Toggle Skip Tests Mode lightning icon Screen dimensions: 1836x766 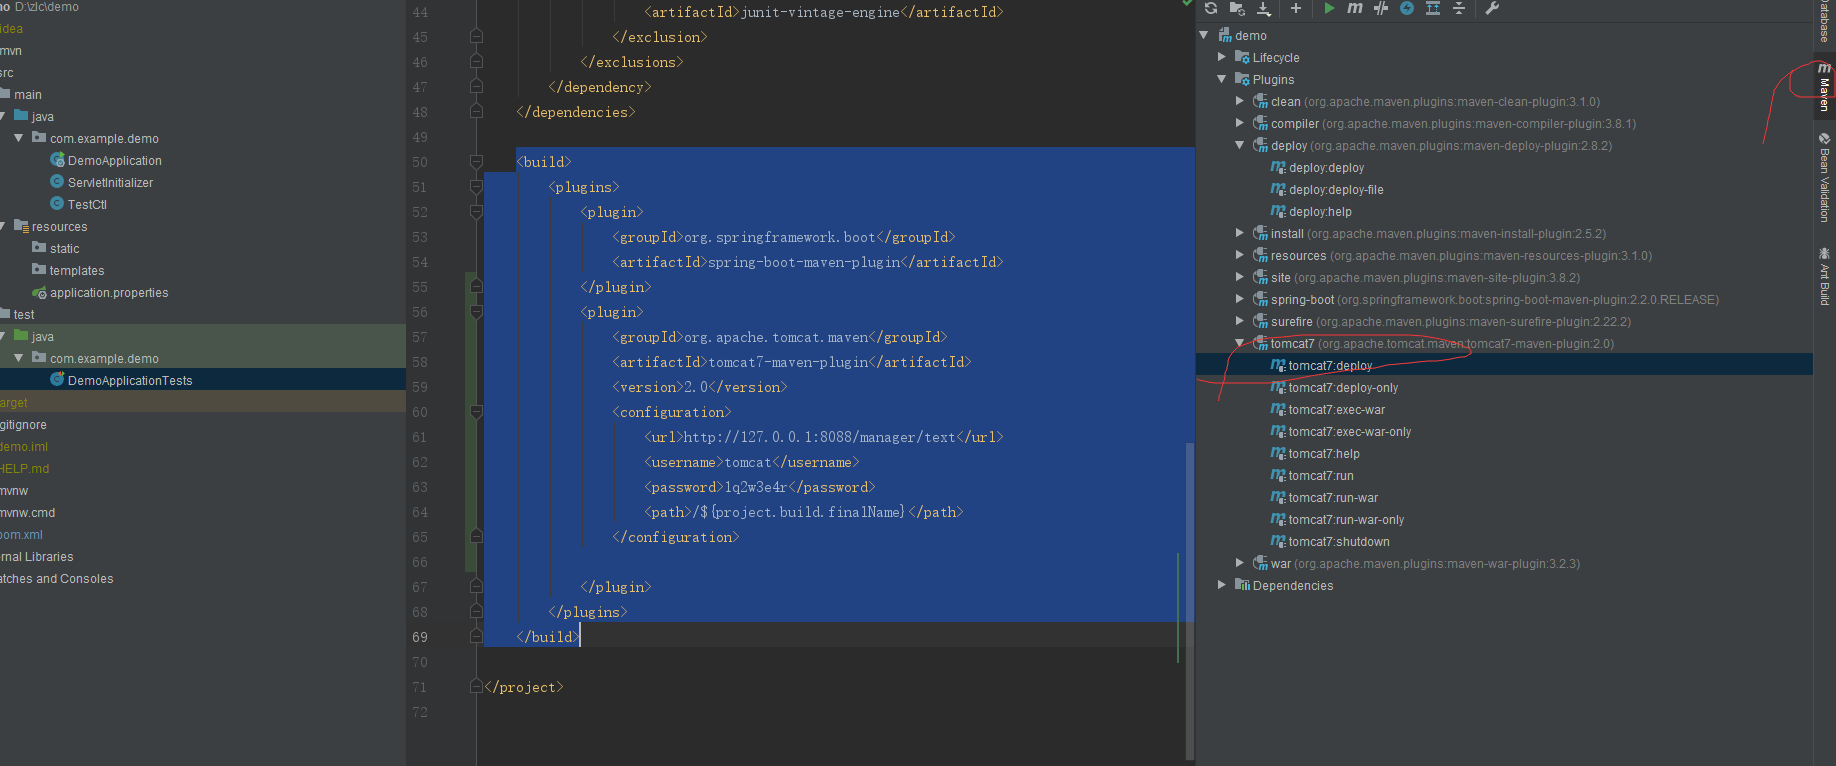coord(1406,9)
